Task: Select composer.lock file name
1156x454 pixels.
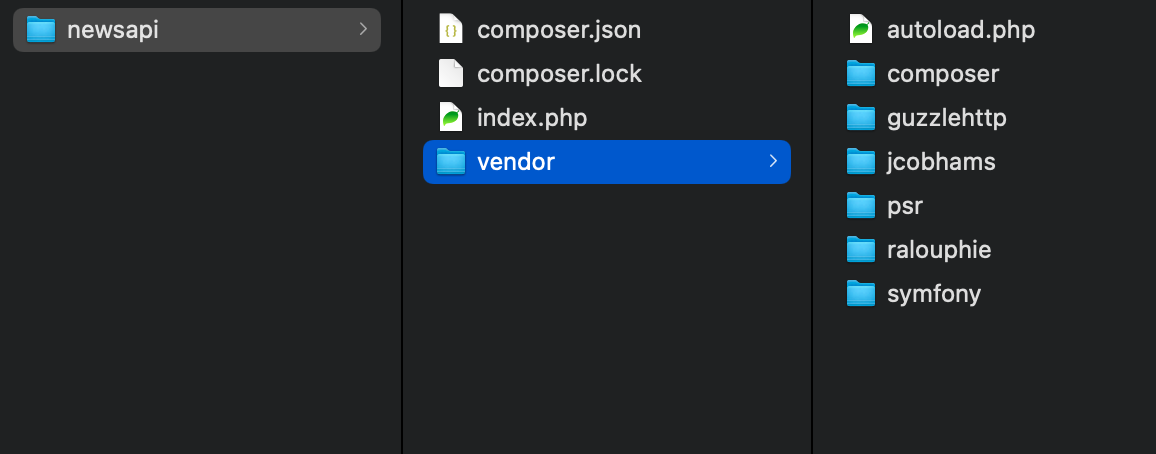Action: pos(560,74)
